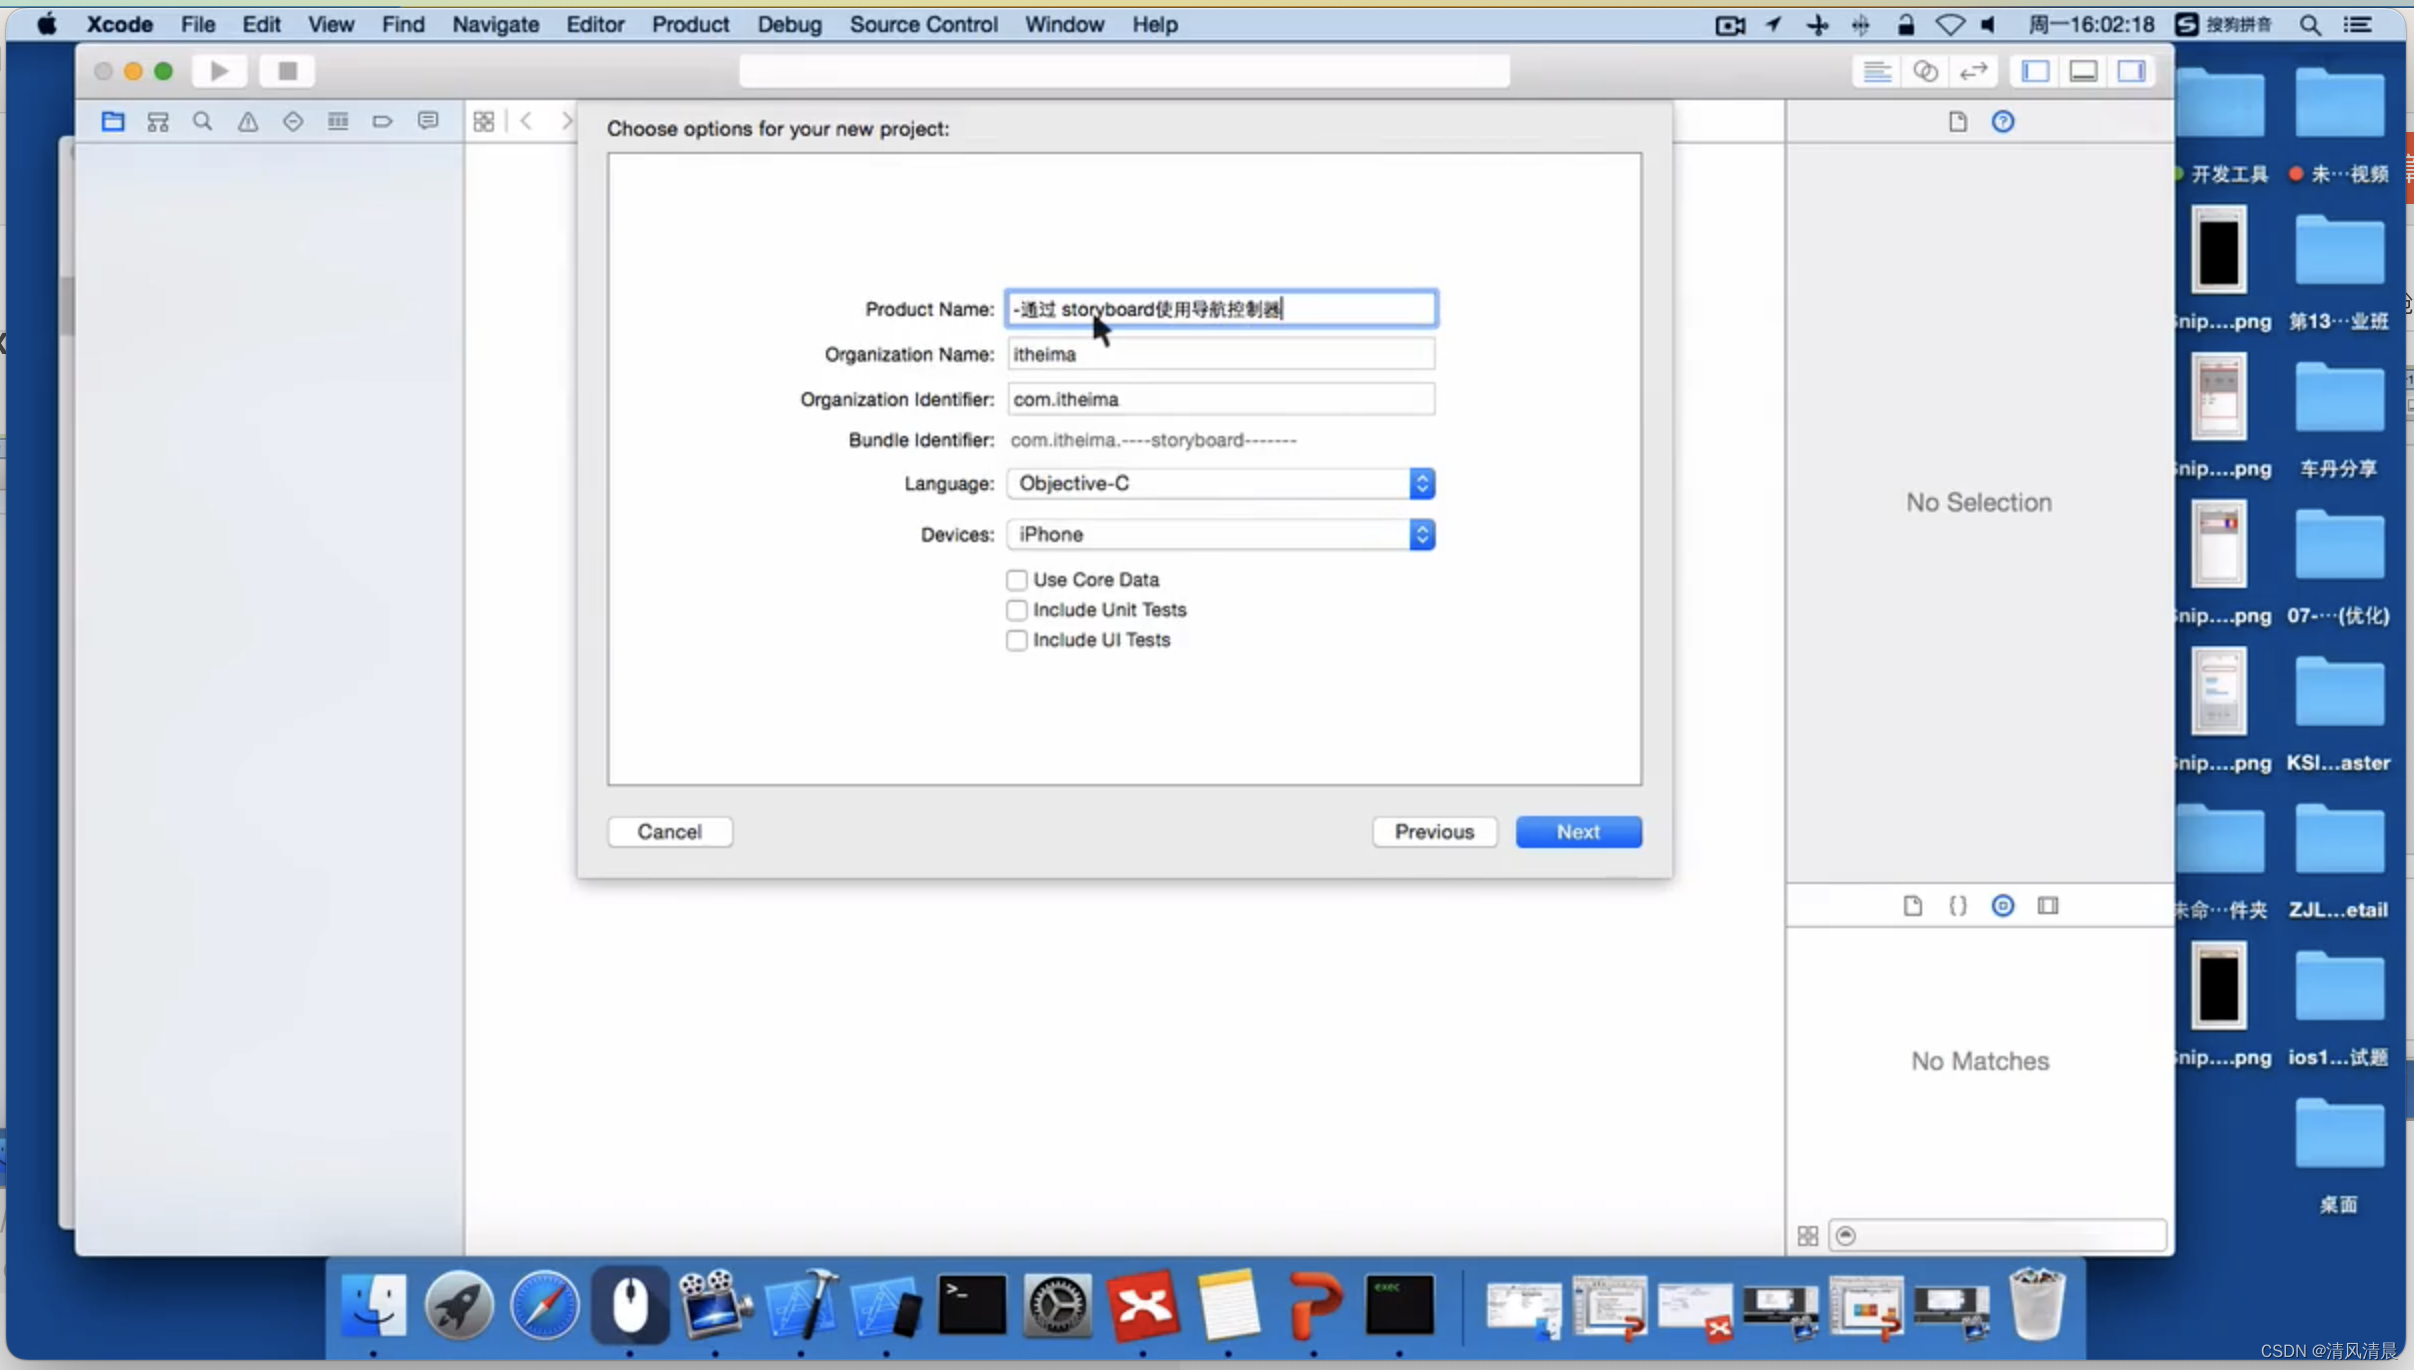Open the Xcode File menu

(196, 23)
